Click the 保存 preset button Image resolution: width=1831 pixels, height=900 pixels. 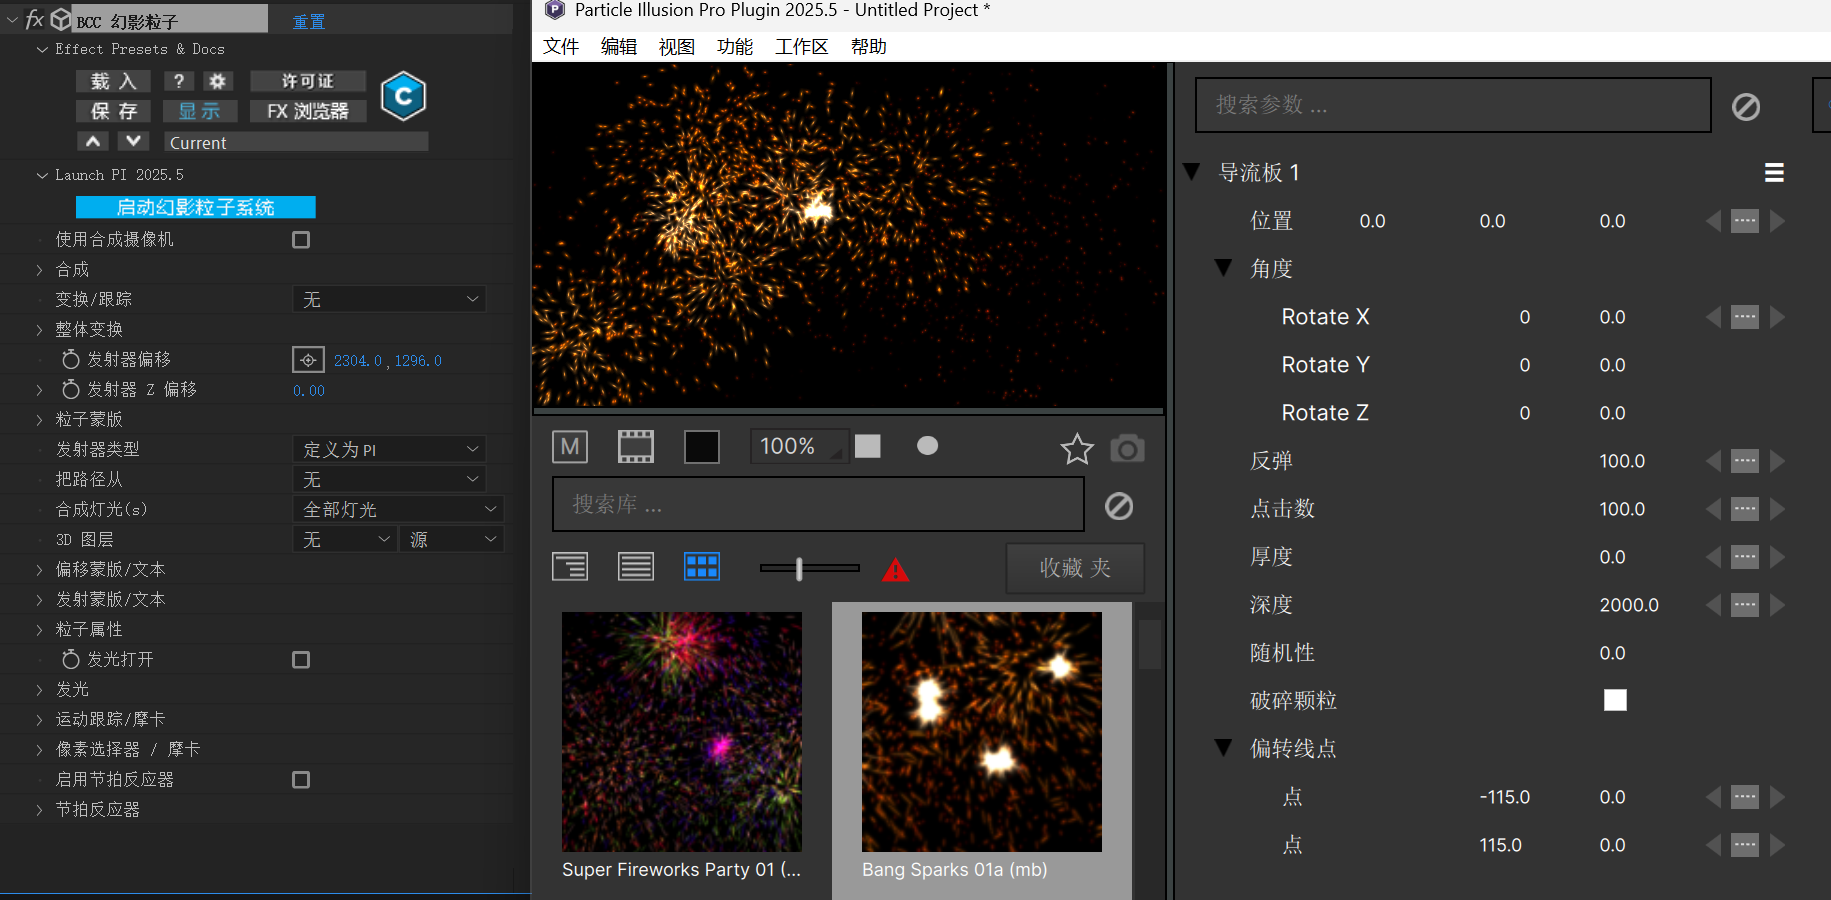(113, 111)
